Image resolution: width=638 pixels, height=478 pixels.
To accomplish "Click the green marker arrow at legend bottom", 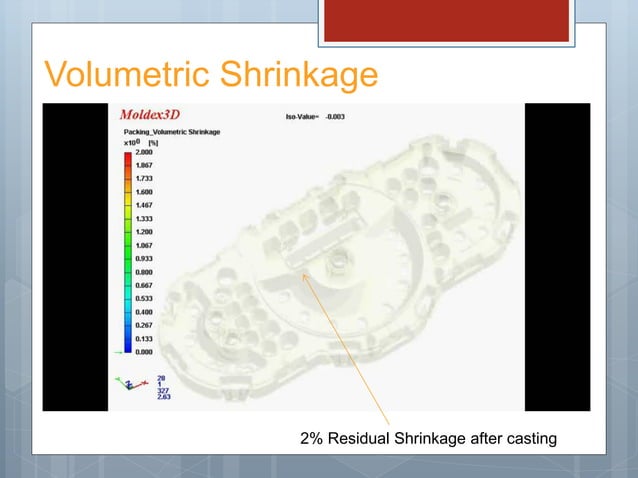I will [117, 352].
